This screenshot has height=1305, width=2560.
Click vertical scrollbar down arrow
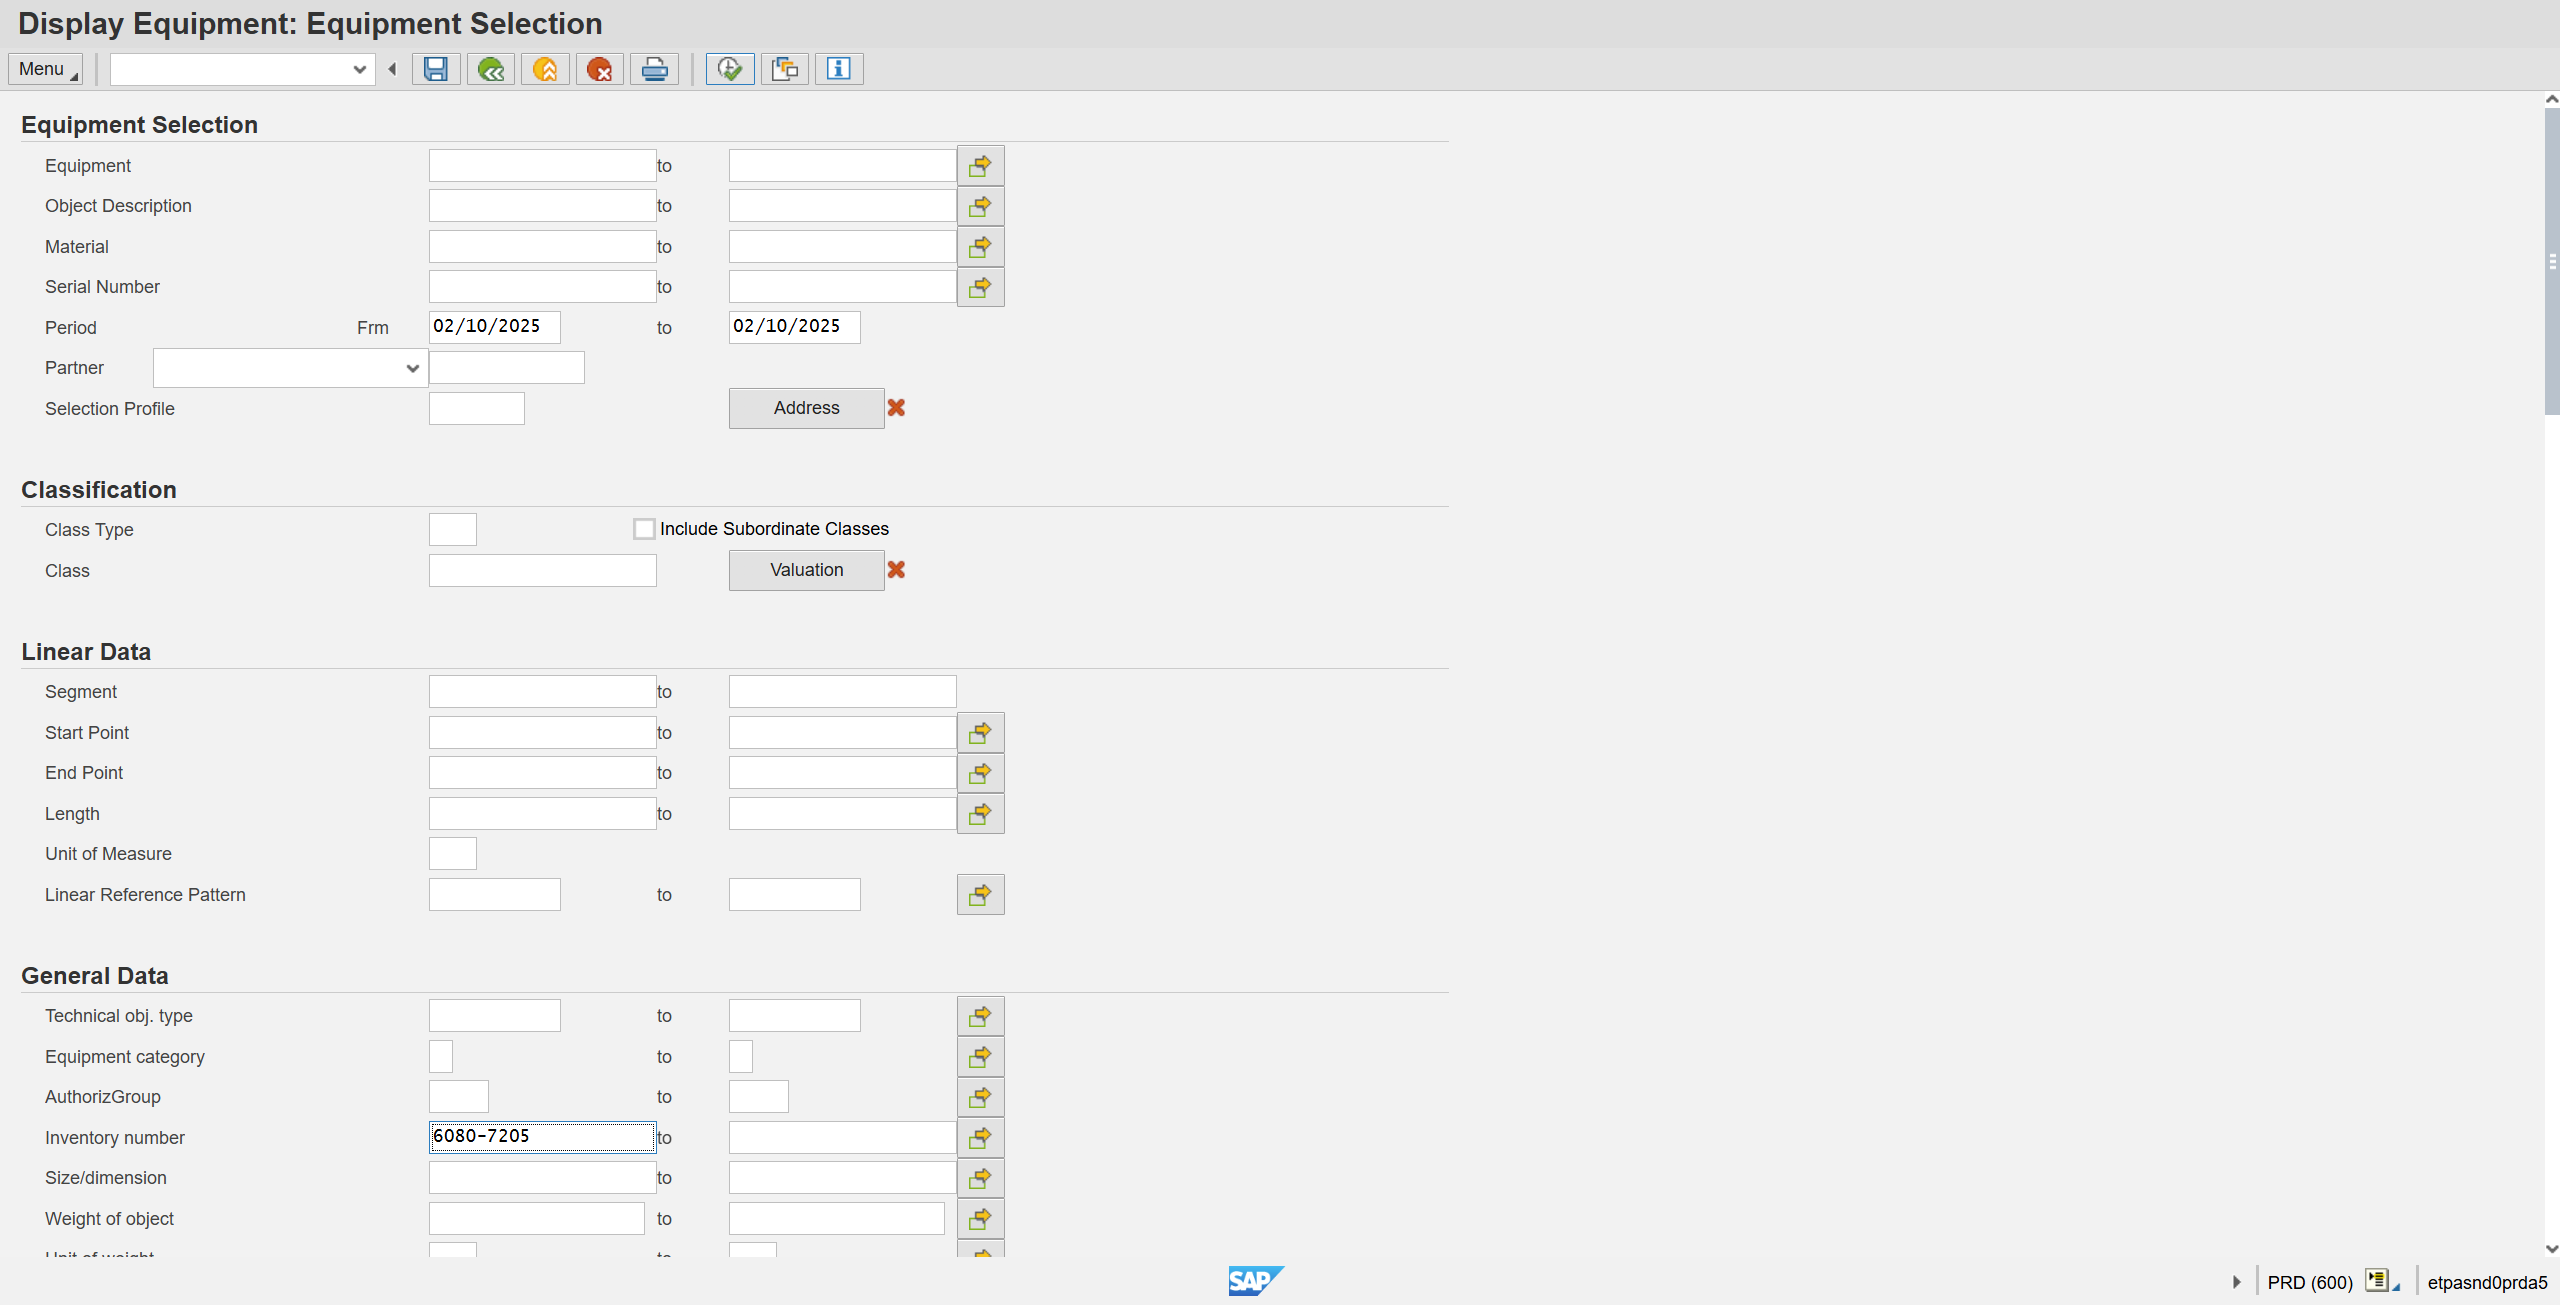[2552, 1248]
